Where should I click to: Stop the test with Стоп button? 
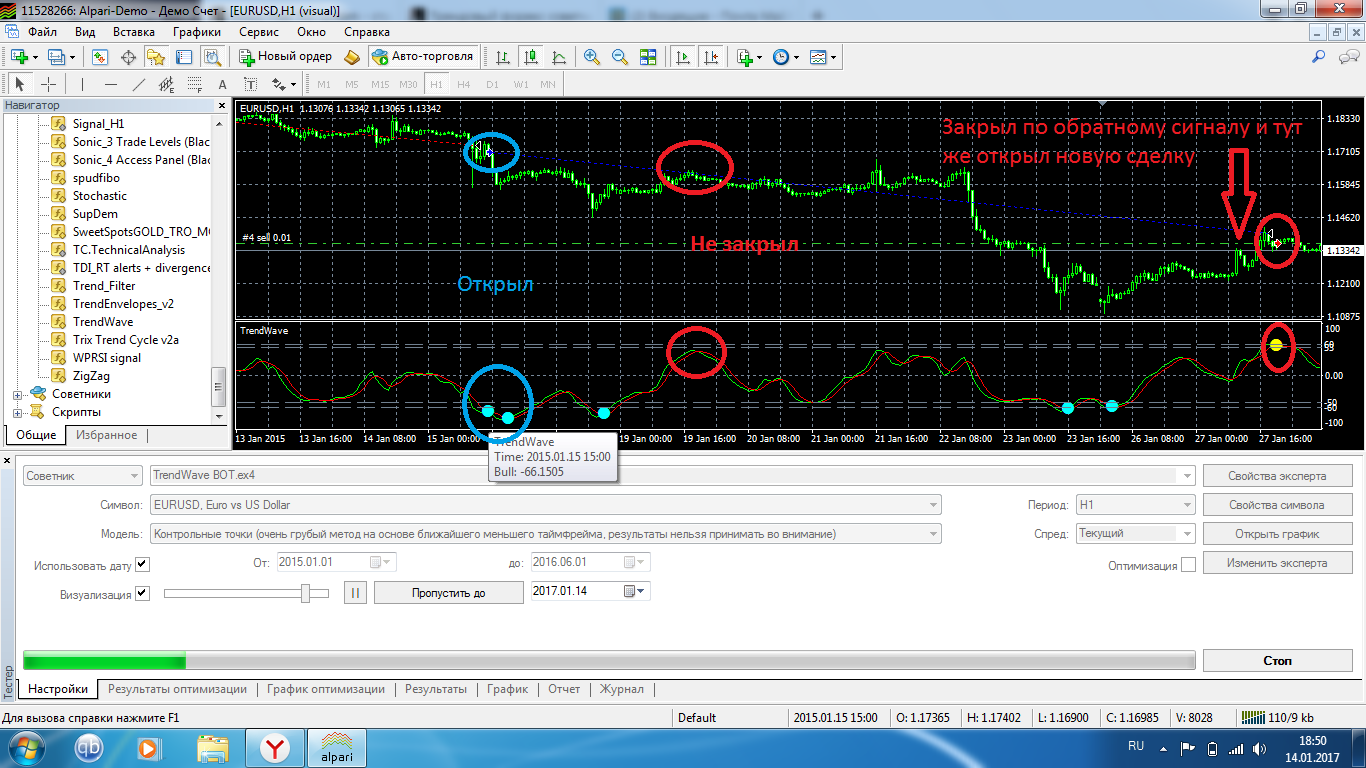tap(1277, 661)
